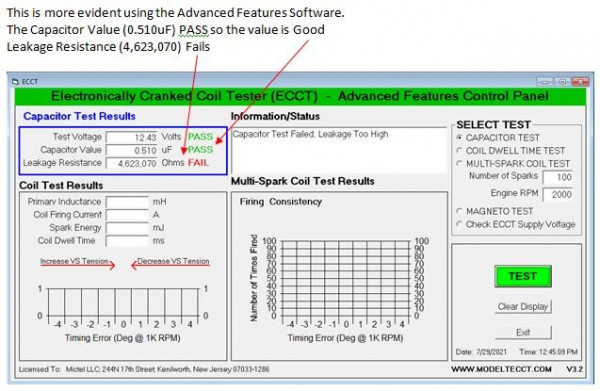Viewport: 600px width, 391px height.
Task: Click the red FAIL leakage result
Action: pyautogui.click(x=198, y=163)
